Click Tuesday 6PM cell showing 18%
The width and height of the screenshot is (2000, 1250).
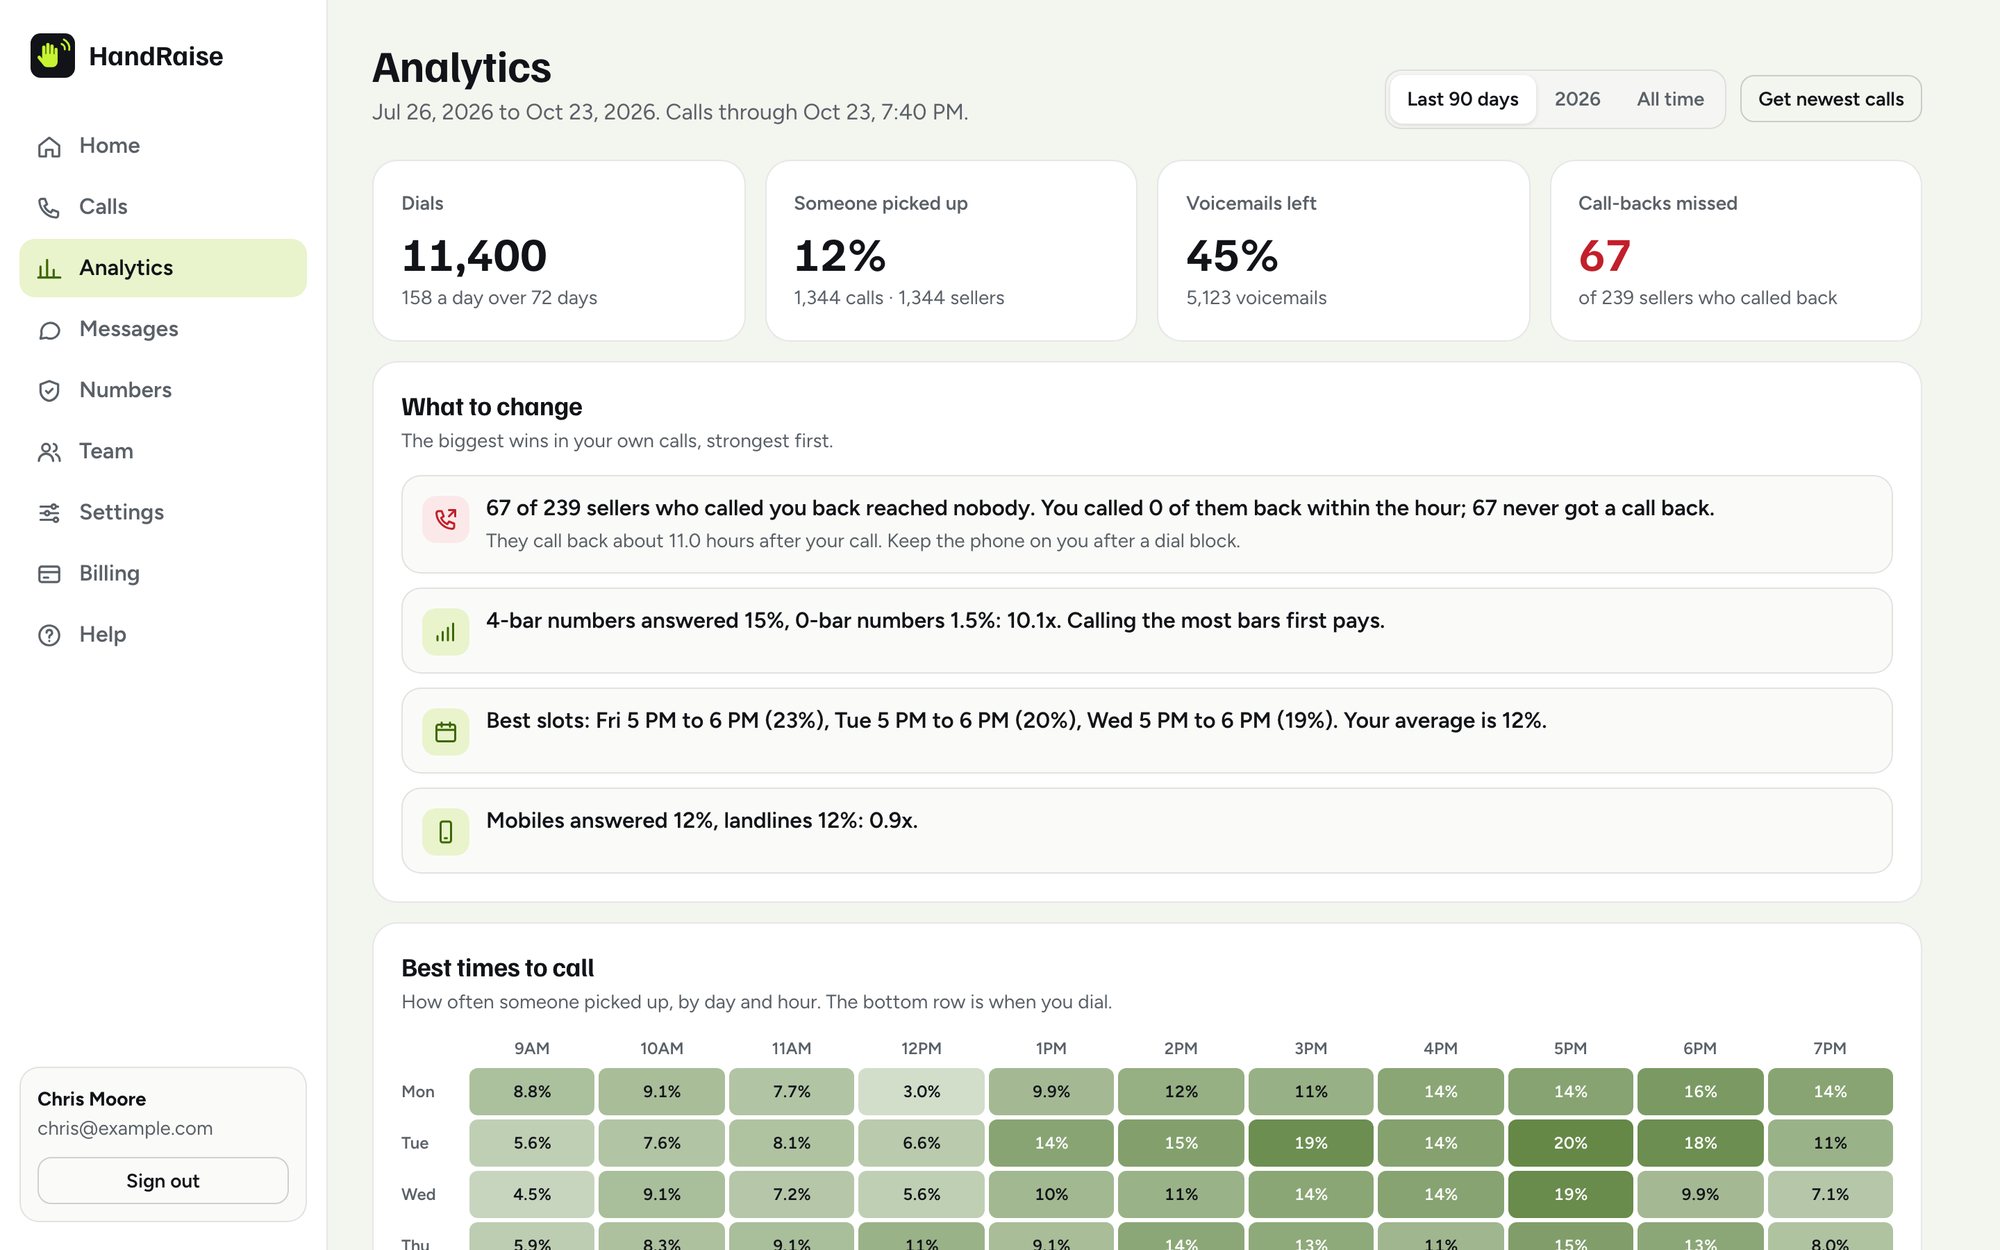[x=1700, y=1143]
